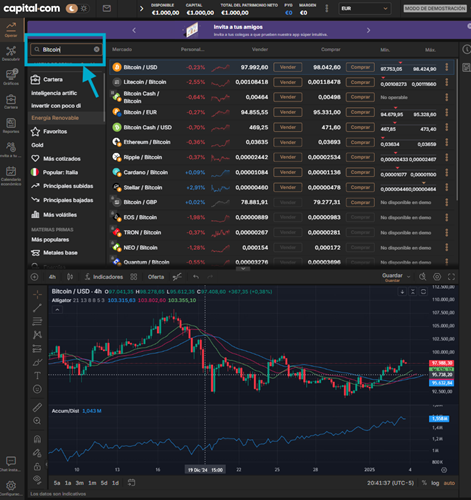Click the market list vertical scrollbar

click(x=457, y=130)
